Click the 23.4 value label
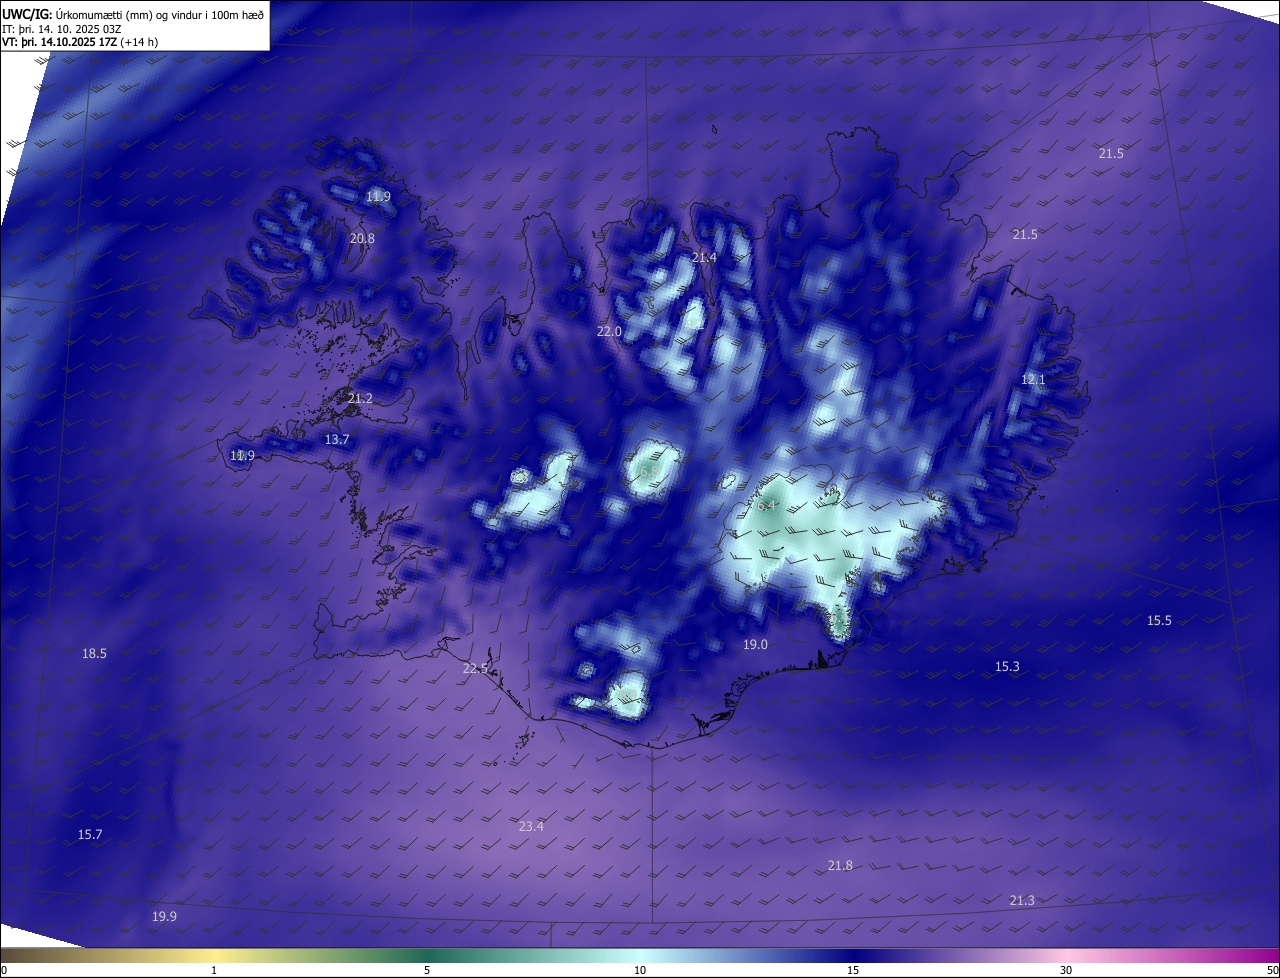 531,826
